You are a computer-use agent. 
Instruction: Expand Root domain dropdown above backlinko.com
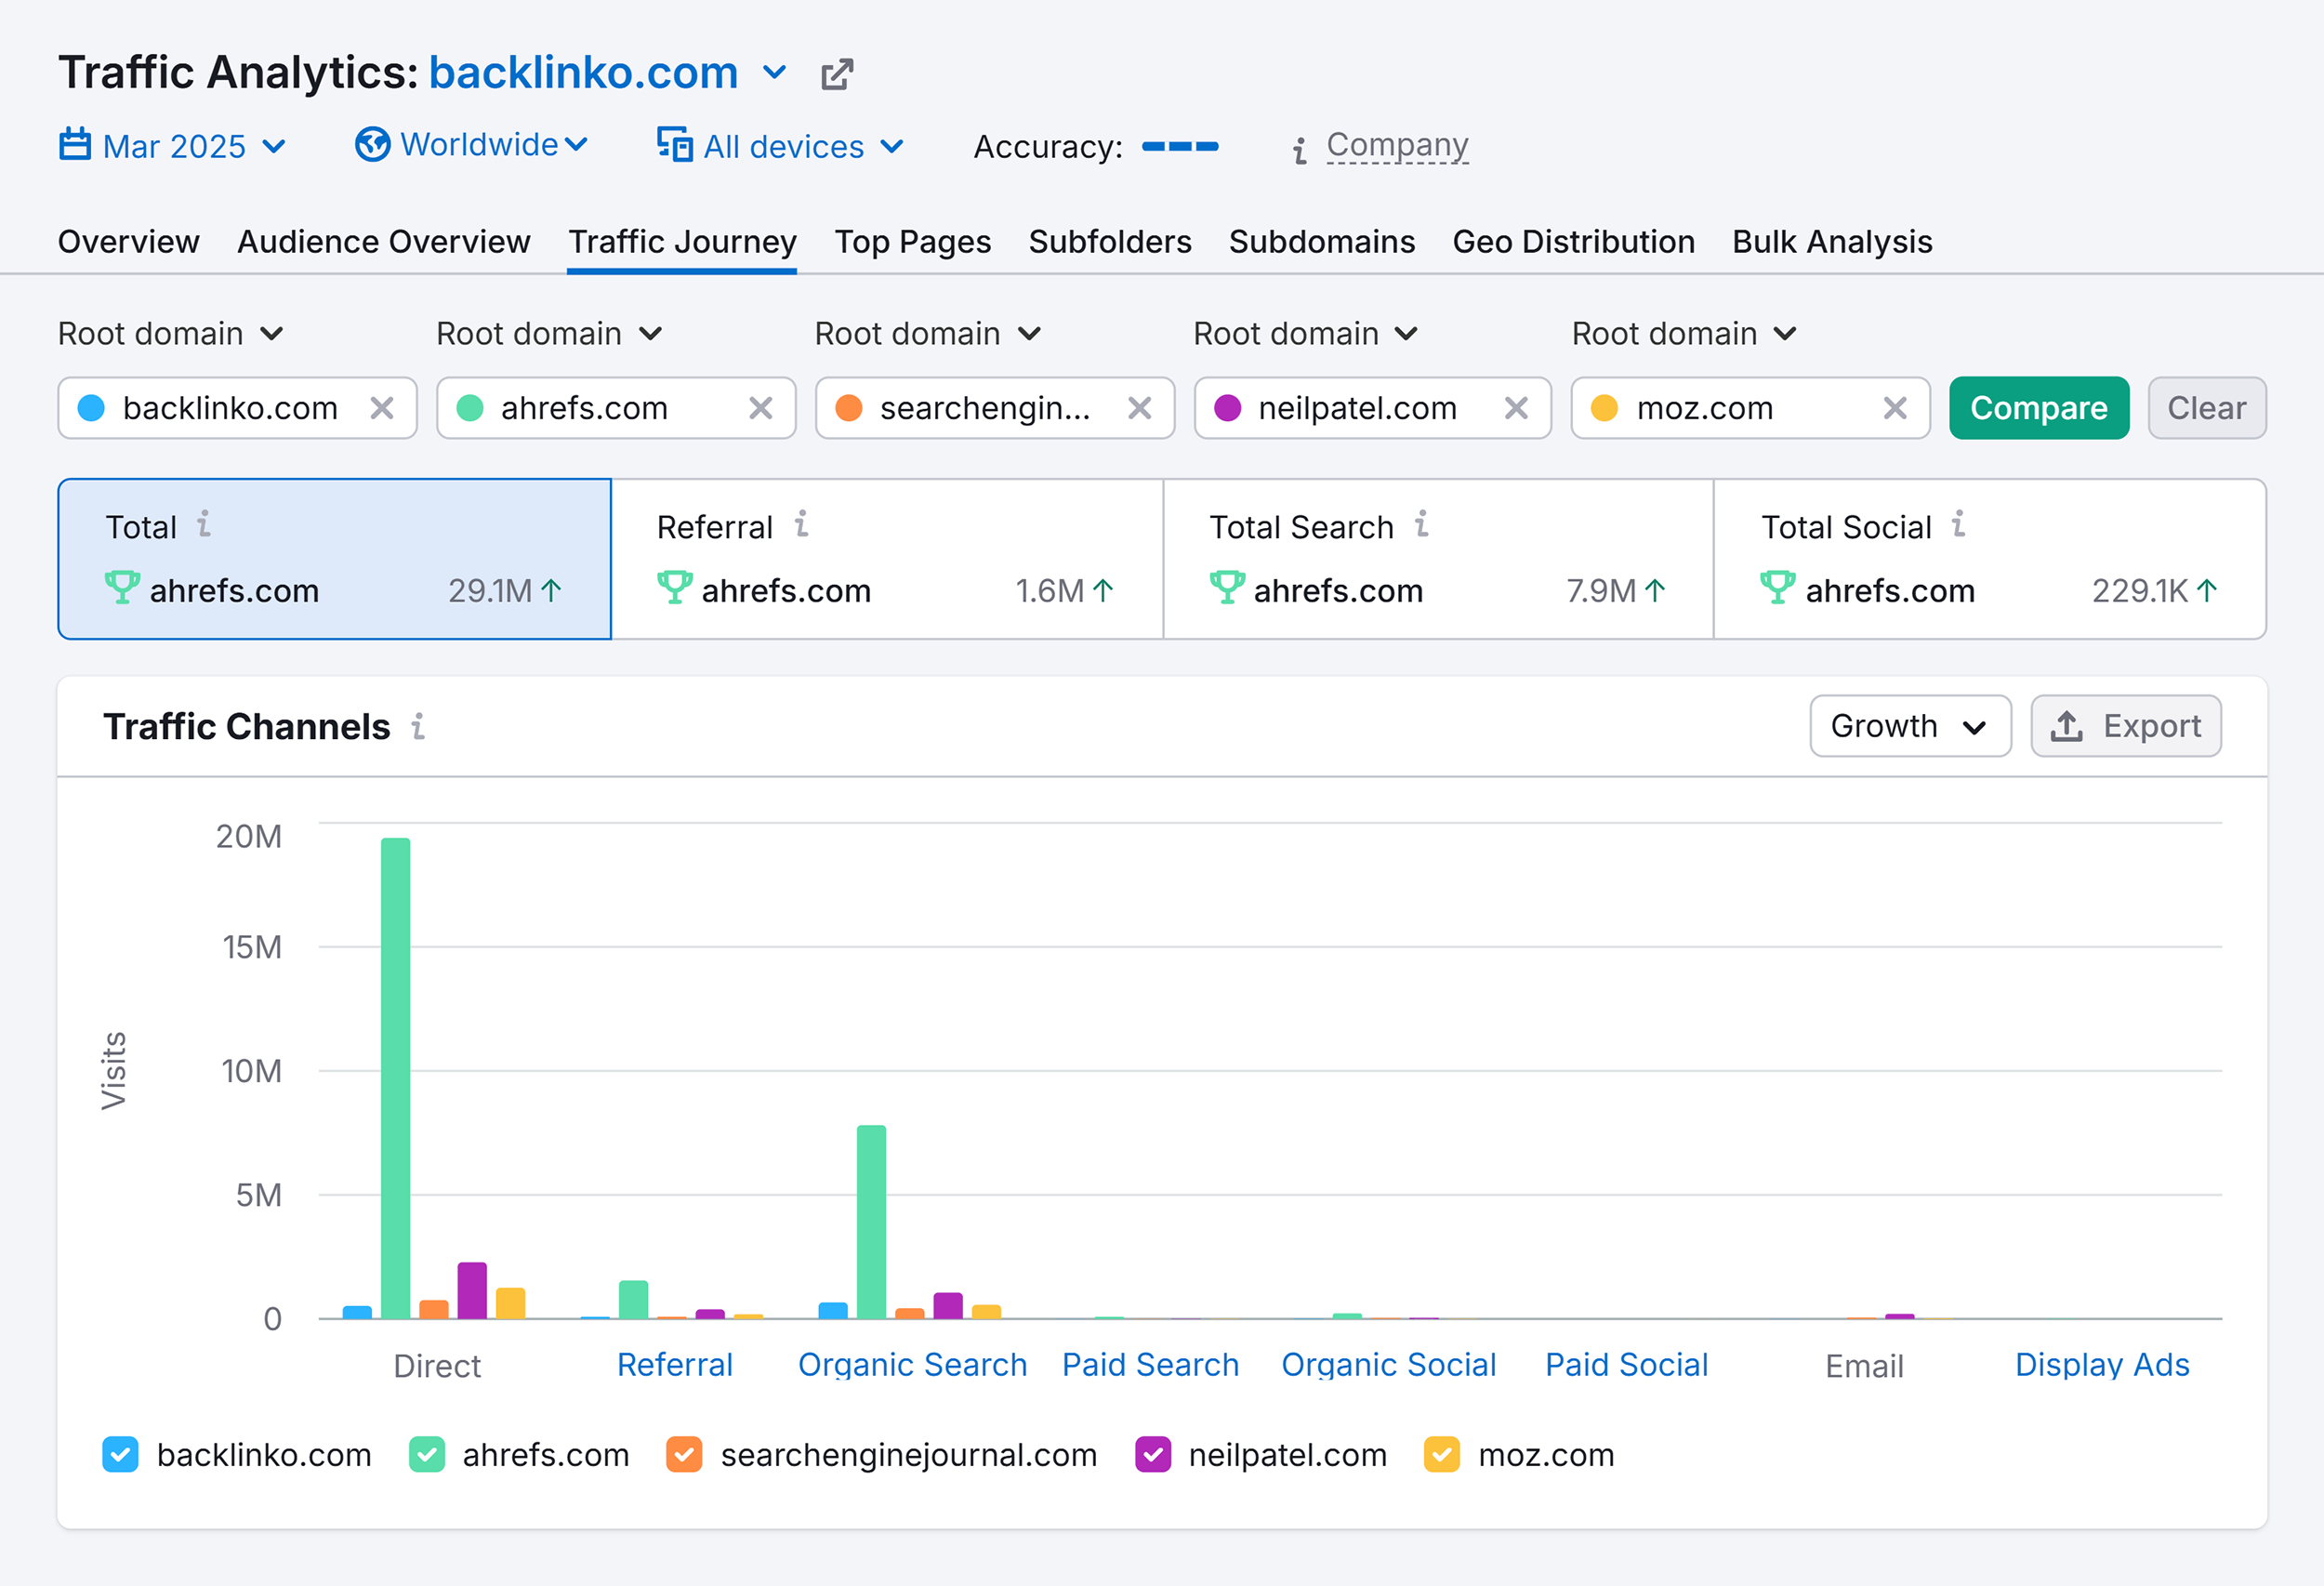point(171,334)
